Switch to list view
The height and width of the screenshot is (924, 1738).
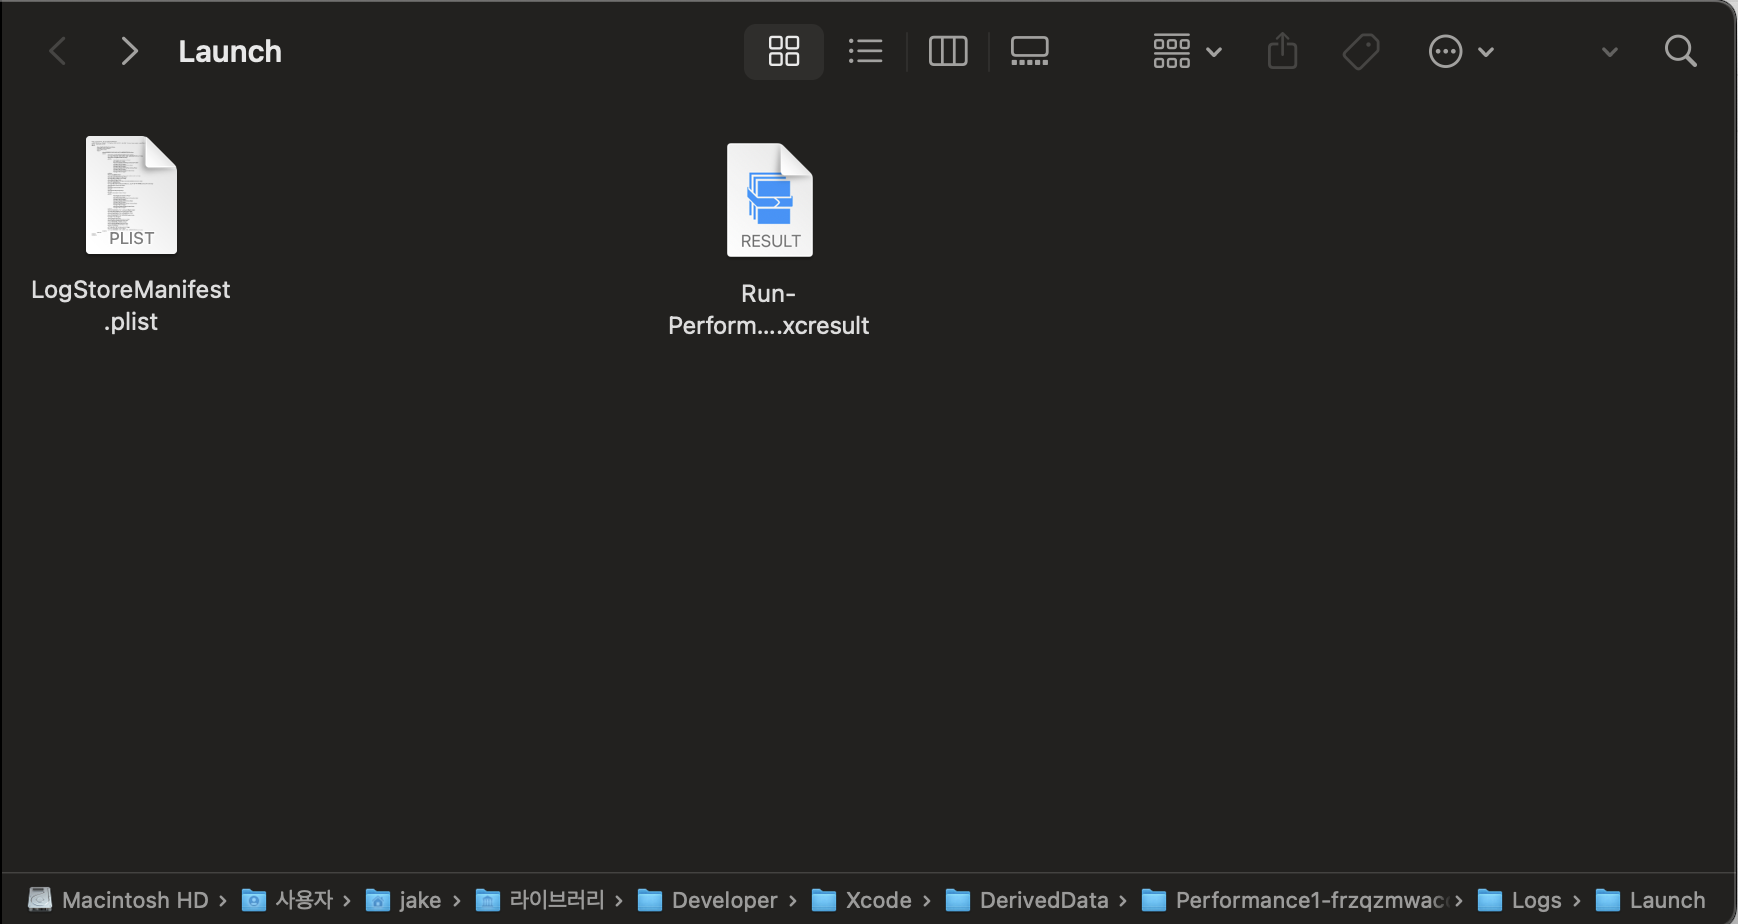tap(866, 51)
